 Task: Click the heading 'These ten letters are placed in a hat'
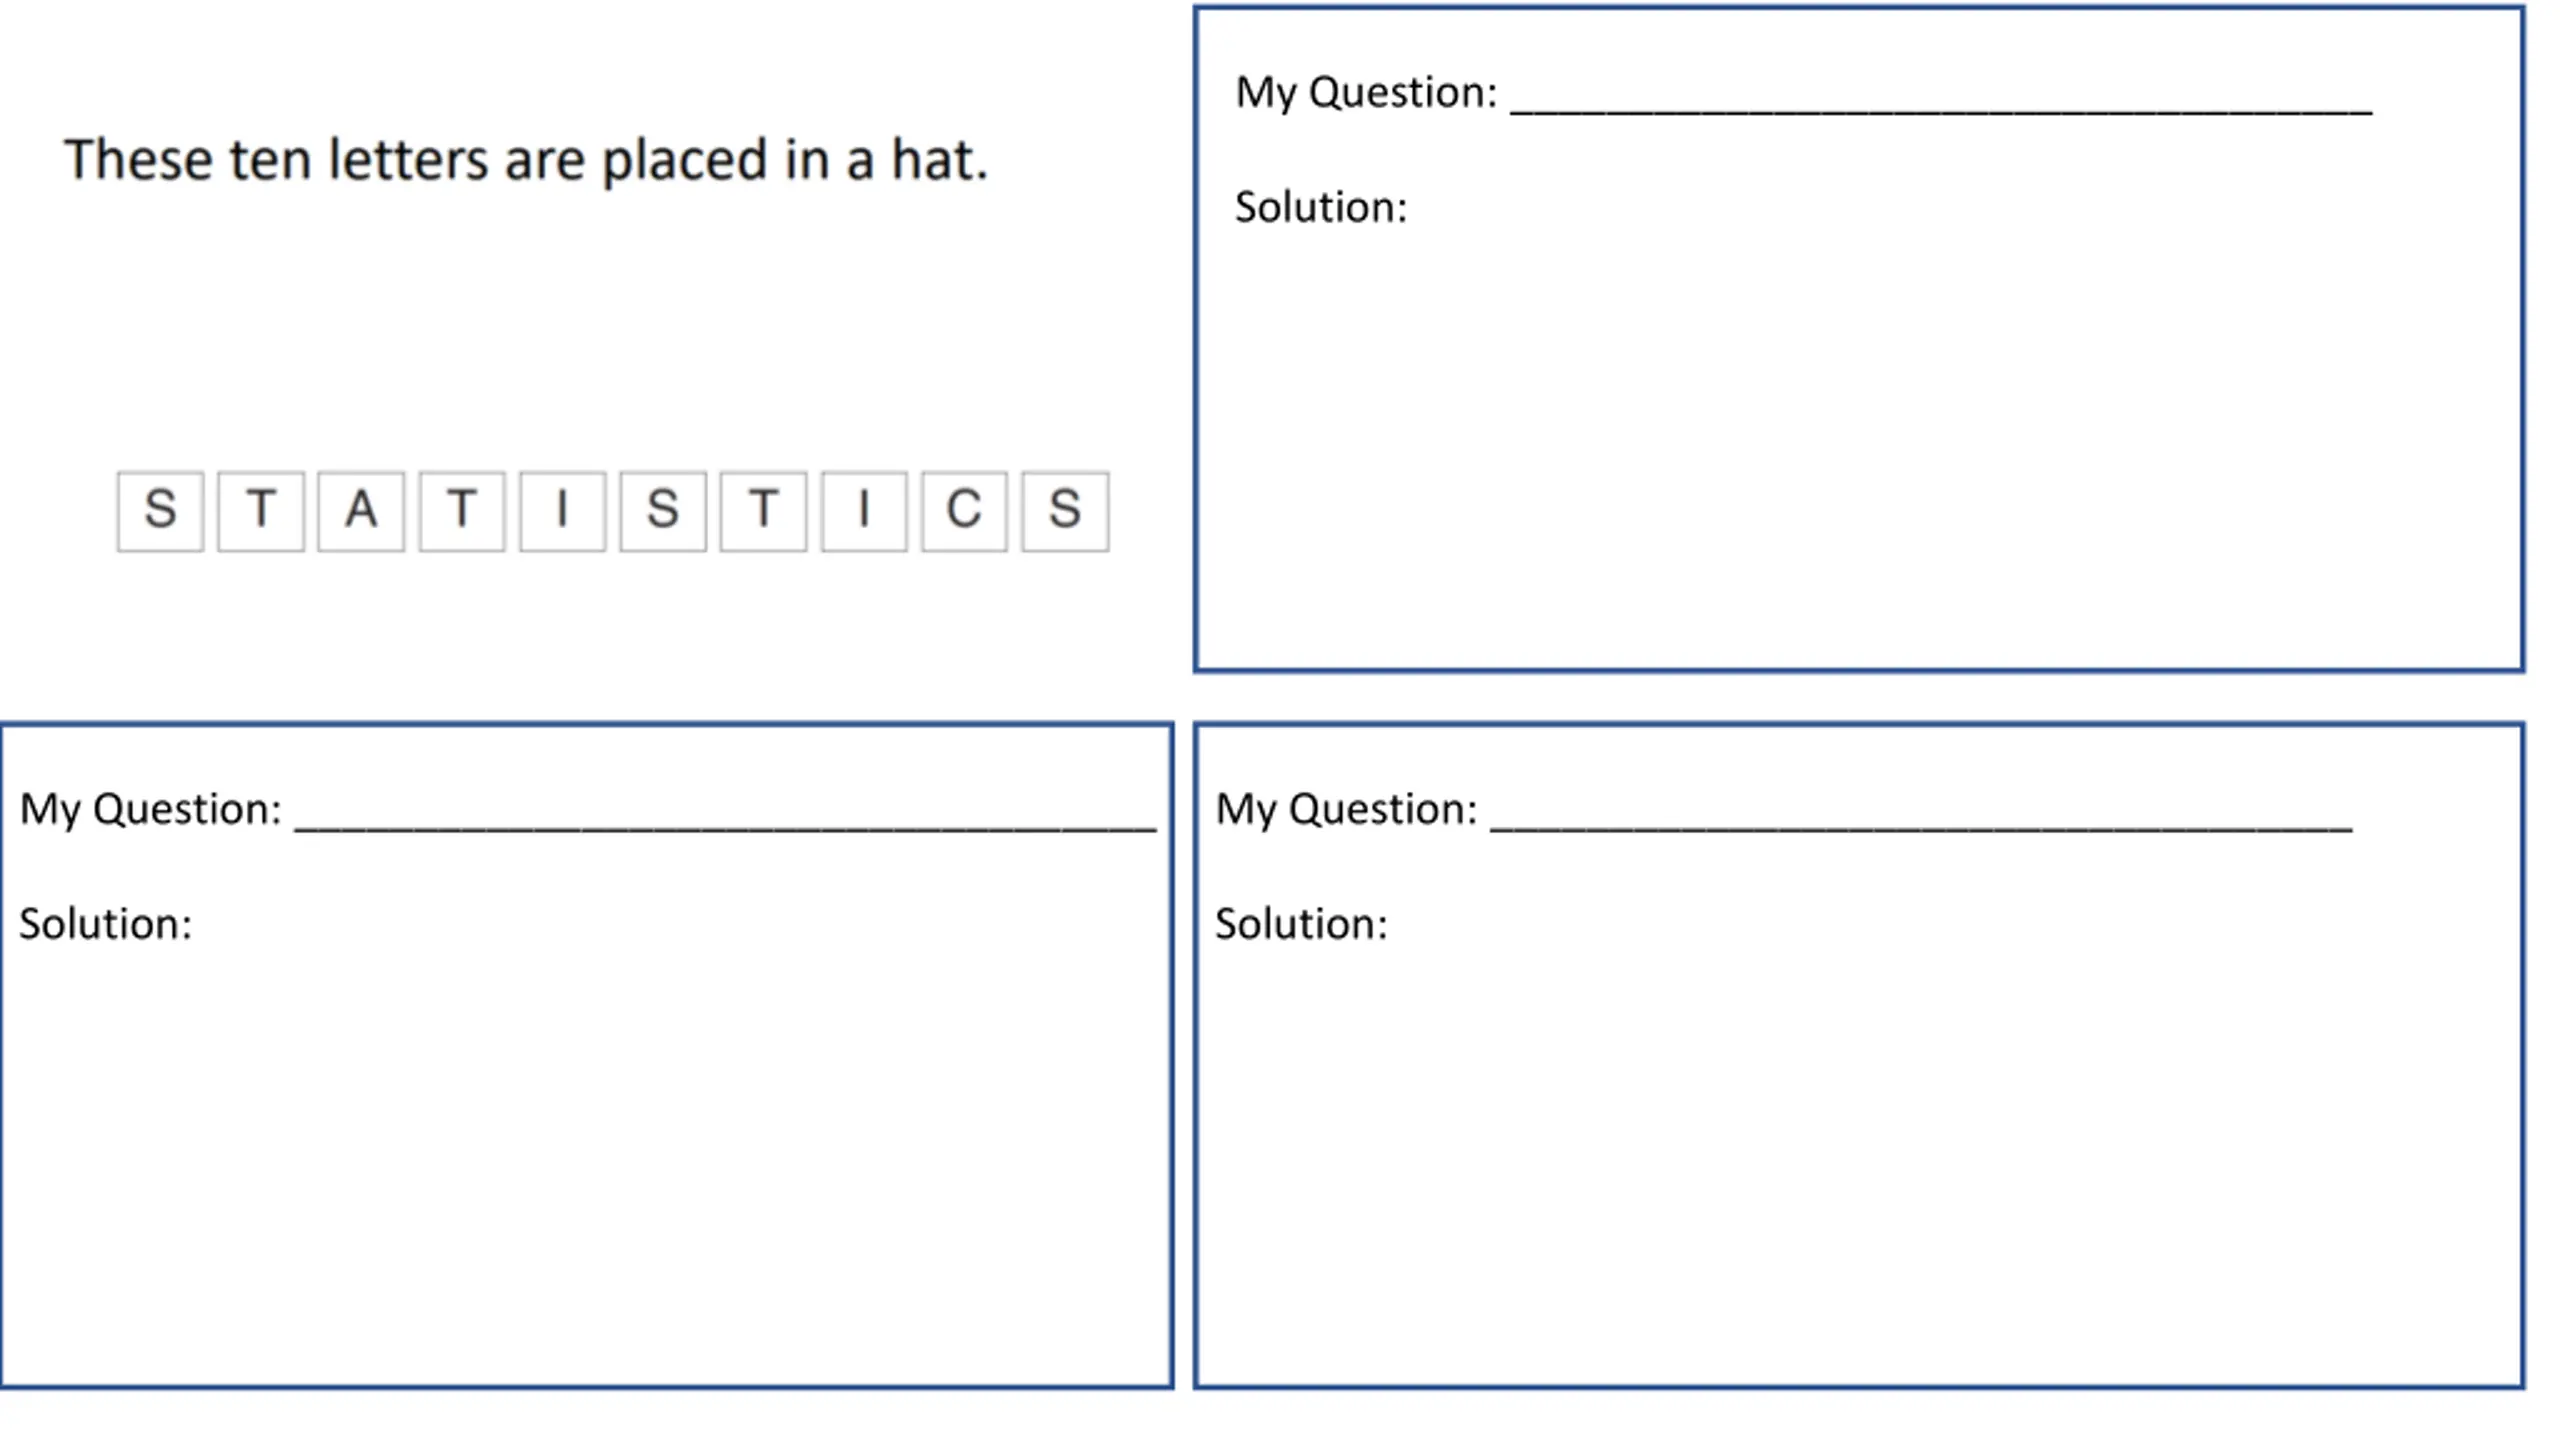526,160
